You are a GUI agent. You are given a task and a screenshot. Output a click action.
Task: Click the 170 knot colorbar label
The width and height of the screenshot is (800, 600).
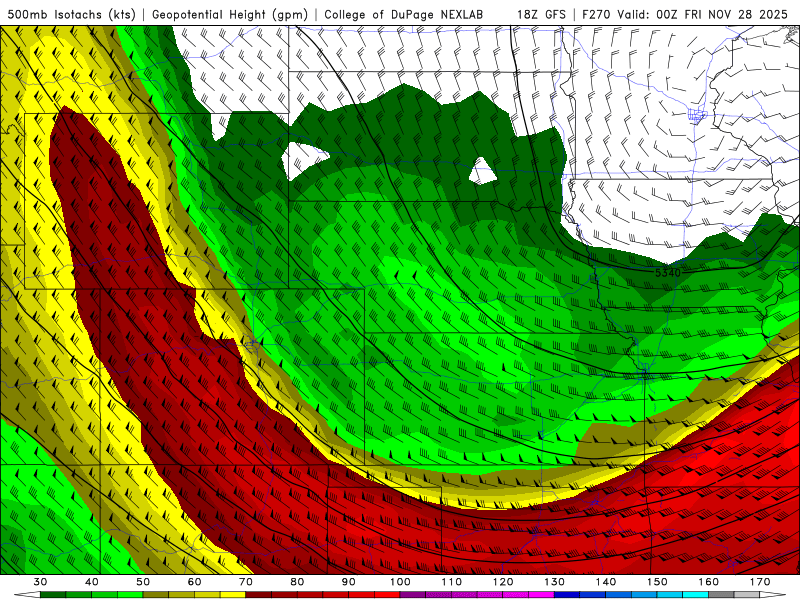760,582
